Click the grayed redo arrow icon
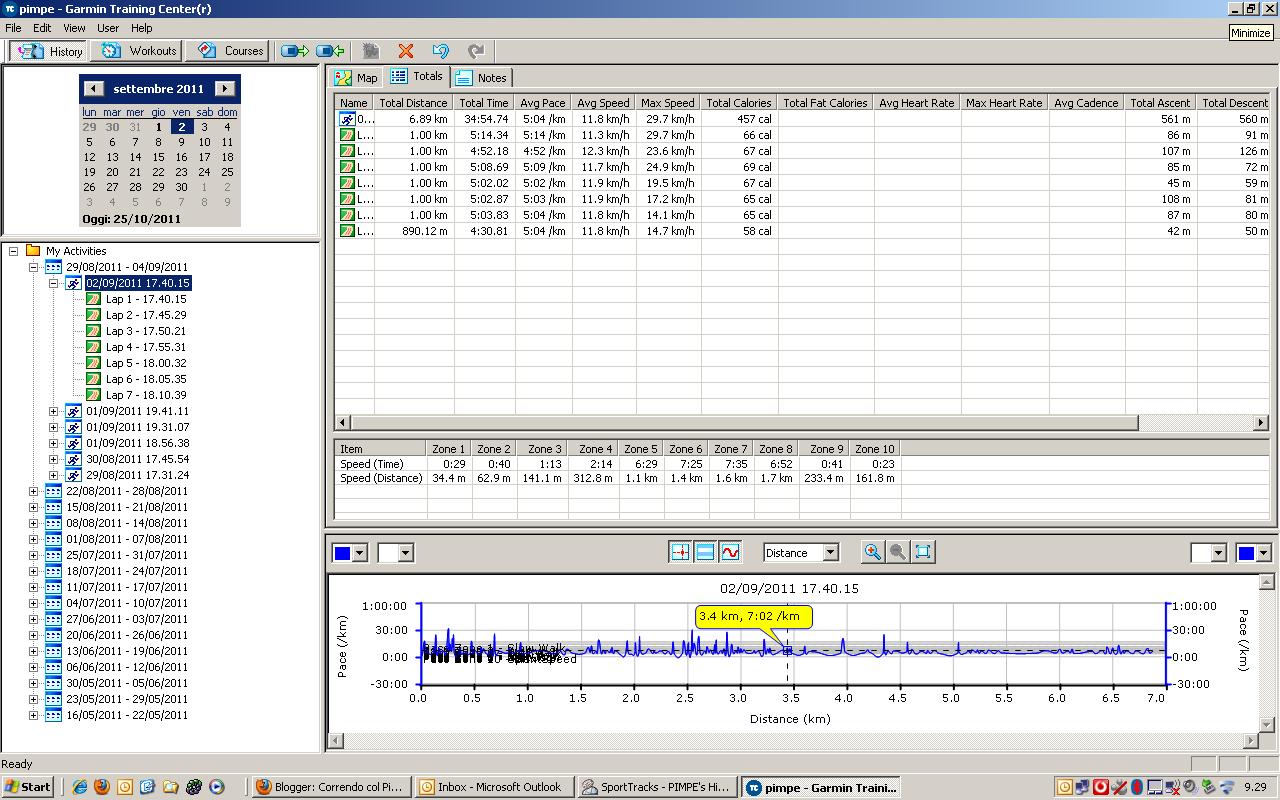Viewport: 1280px width, 800px height. 476,50
